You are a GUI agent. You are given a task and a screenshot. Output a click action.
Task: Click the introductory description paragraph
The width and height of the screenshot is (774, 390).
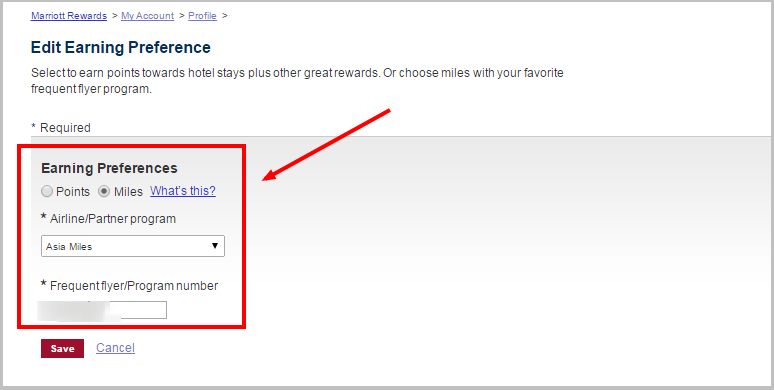pyautogui.click(x=297, y=81)
